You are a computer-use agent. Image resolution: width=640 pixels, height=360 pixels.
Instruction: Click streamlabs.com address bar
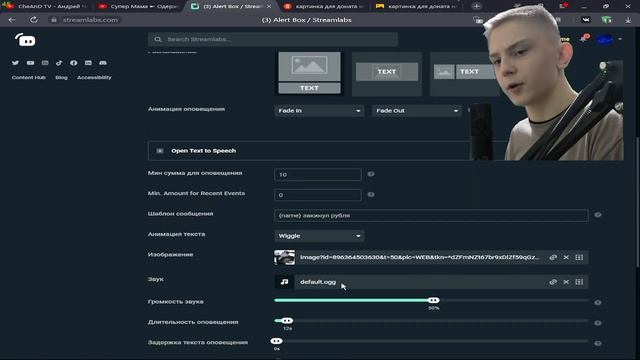tap(90, 20)
